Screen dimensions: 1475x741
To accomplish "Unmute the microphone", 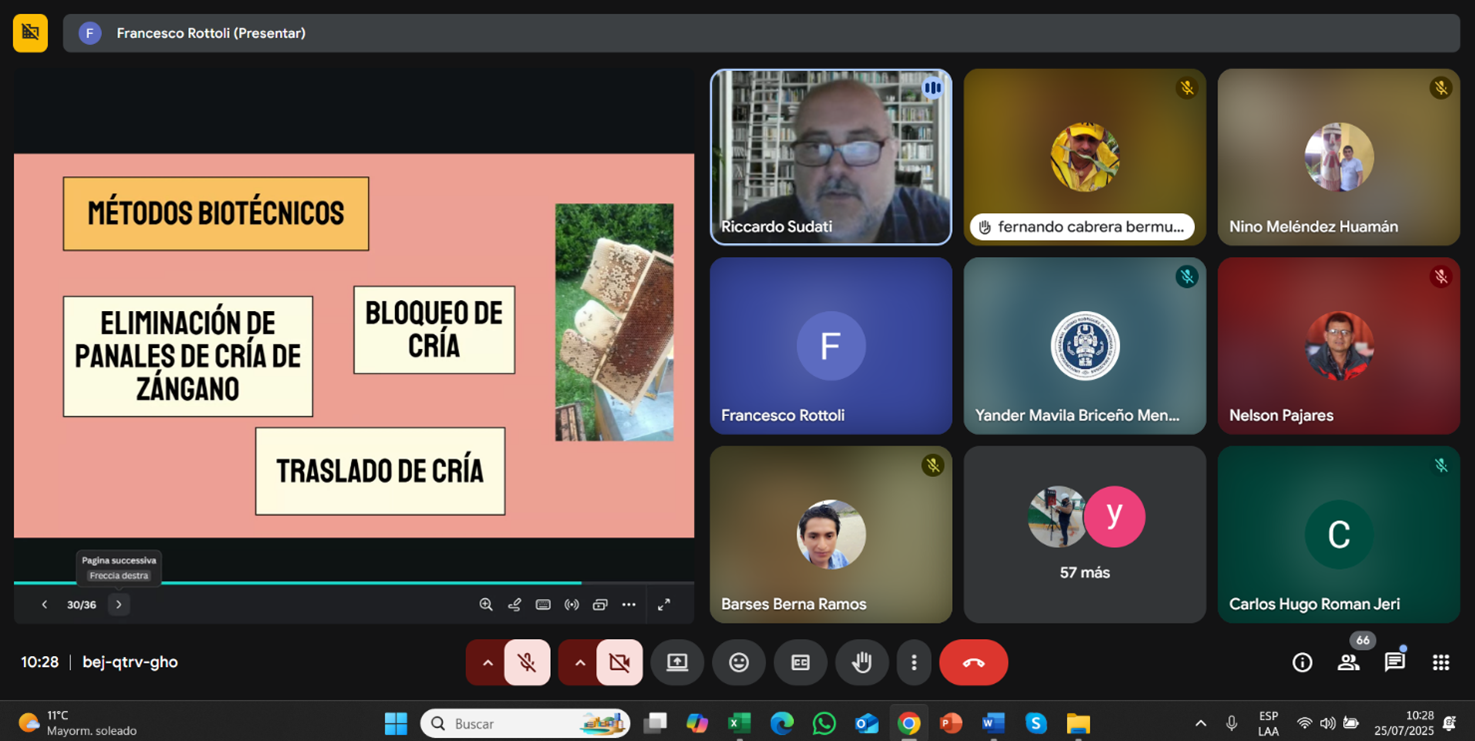I will click(527, 662).
